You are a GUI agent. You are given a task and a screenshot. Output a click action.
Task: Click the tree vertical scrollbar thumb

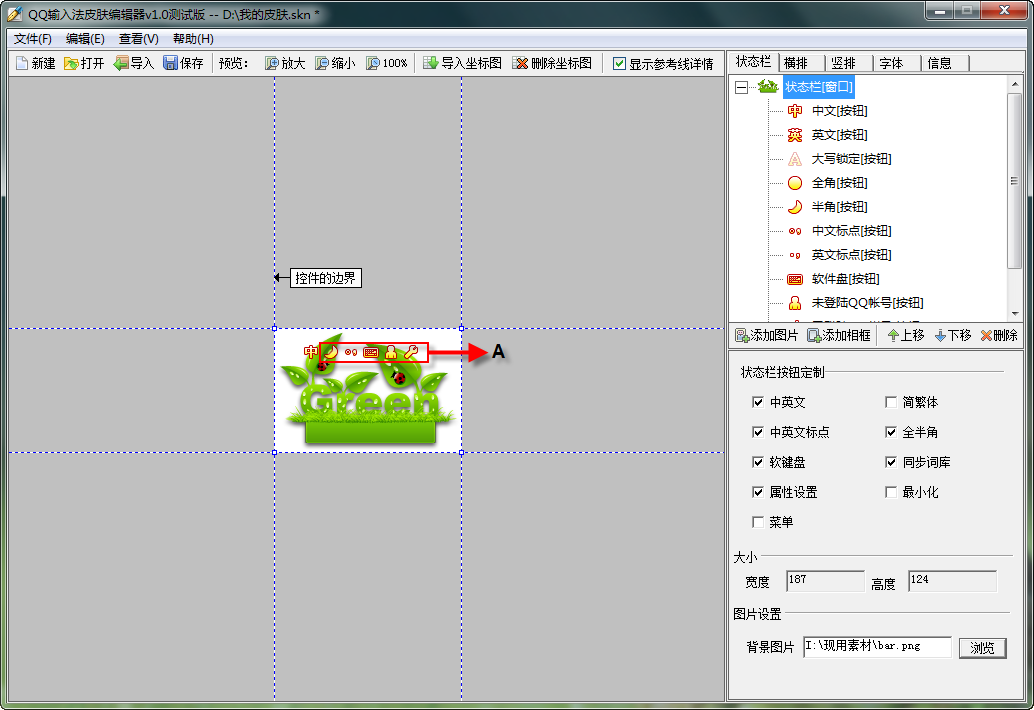pos(1015,181)
